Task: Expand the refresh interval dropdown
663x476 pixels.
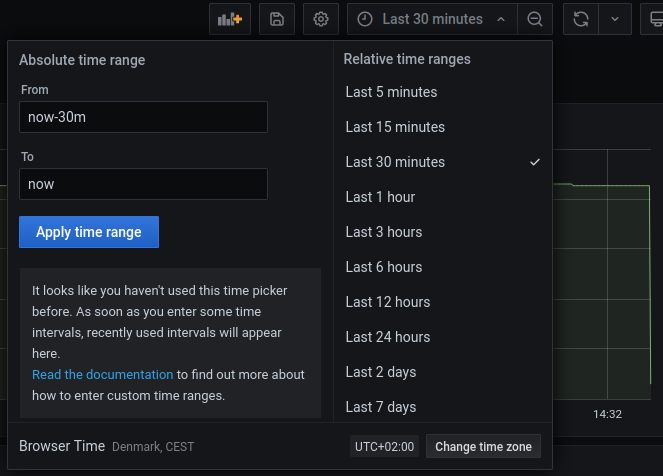Action: tap(615, 19)
